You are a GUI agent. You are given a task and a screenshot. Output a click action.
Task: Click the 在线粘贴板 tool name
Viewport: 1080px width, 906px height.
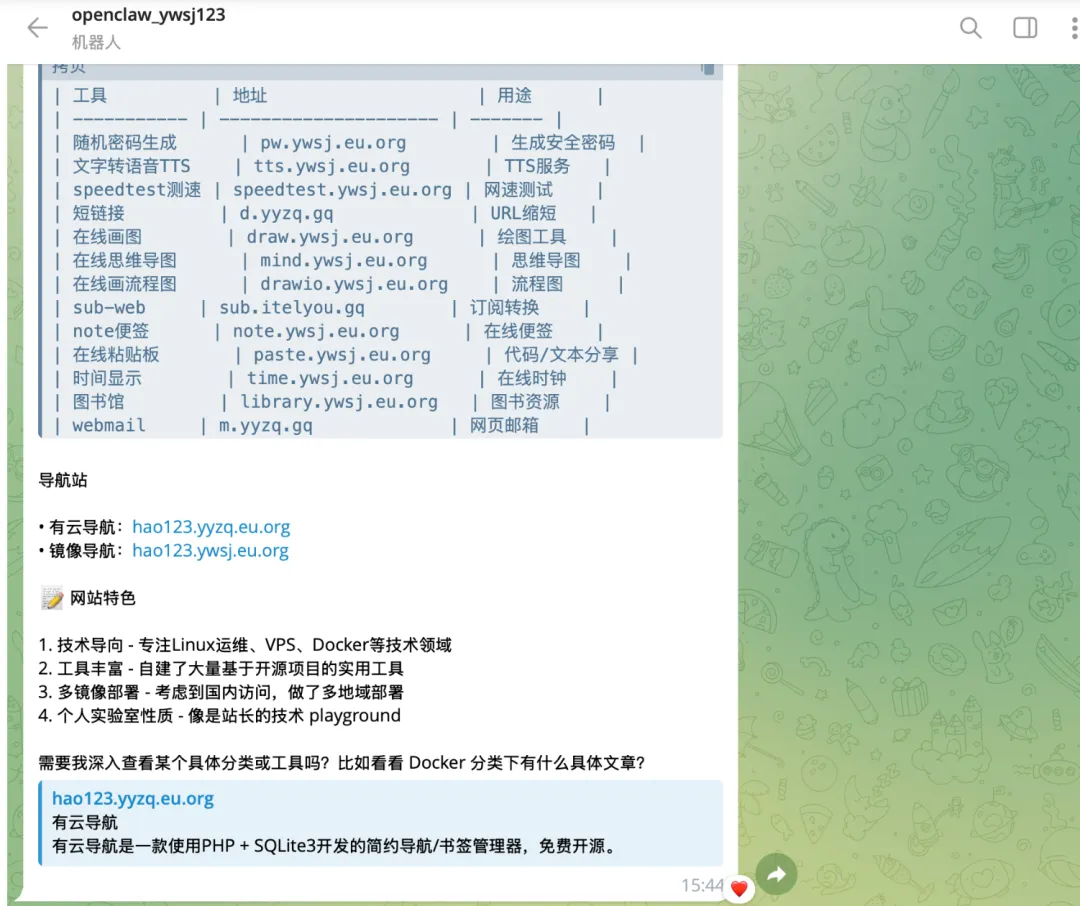[x=116, y=355]
